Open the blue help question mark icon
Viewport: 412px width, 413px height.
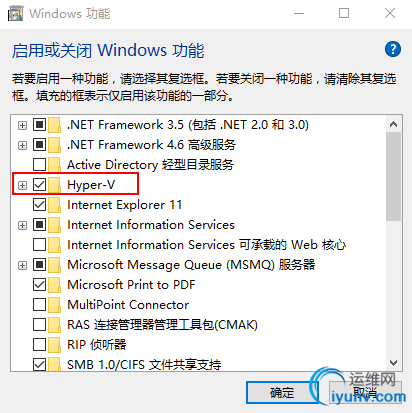click(393, 50)
